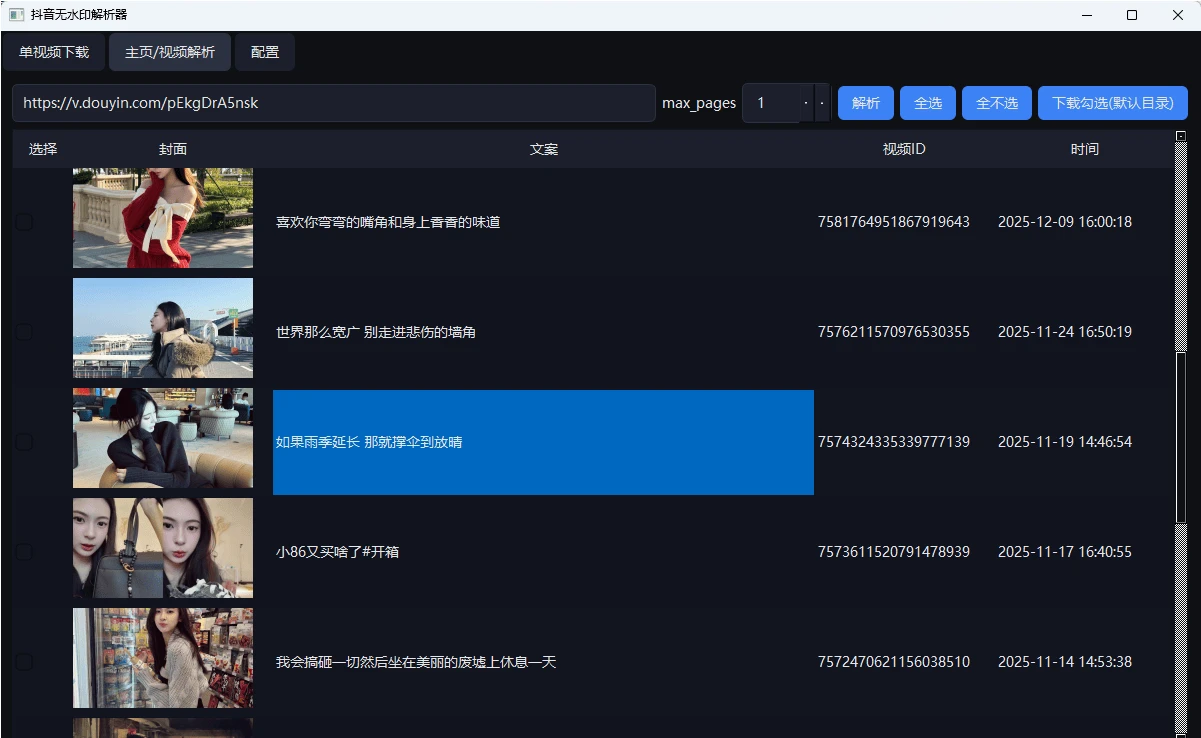Click the douyin URL input field
Viewport: 1201px width, 738px height.
coord(330,103)
